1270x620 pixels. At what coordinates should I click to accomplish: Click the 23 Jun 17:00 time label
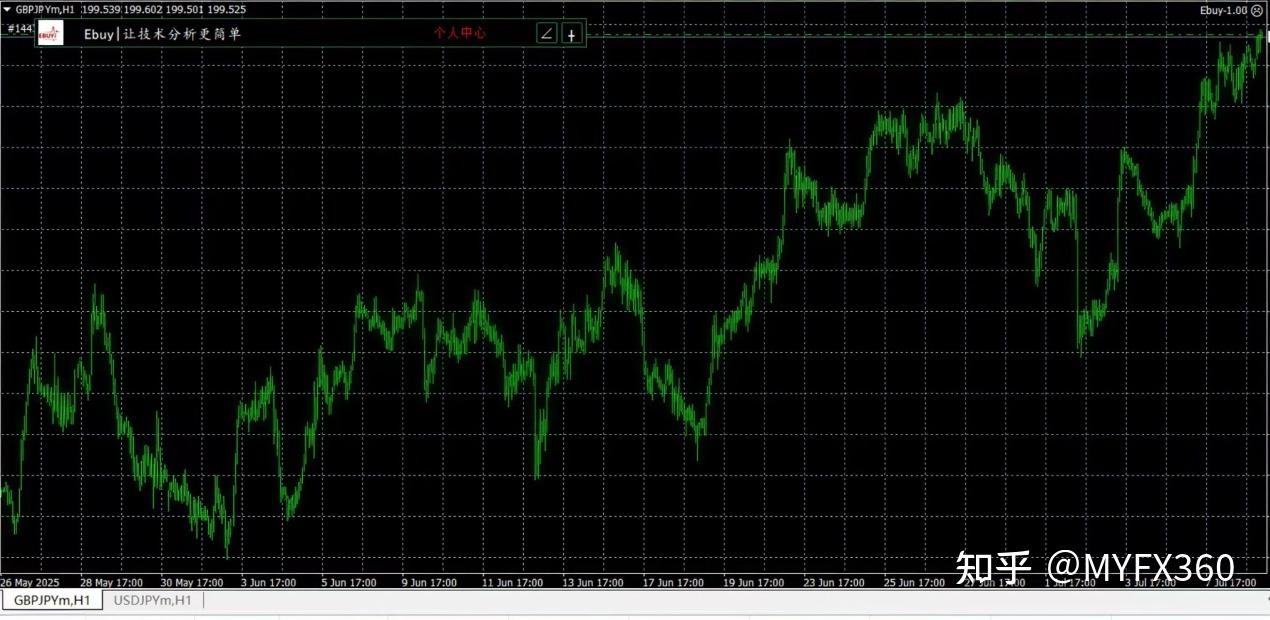click(x=834, y=582)
